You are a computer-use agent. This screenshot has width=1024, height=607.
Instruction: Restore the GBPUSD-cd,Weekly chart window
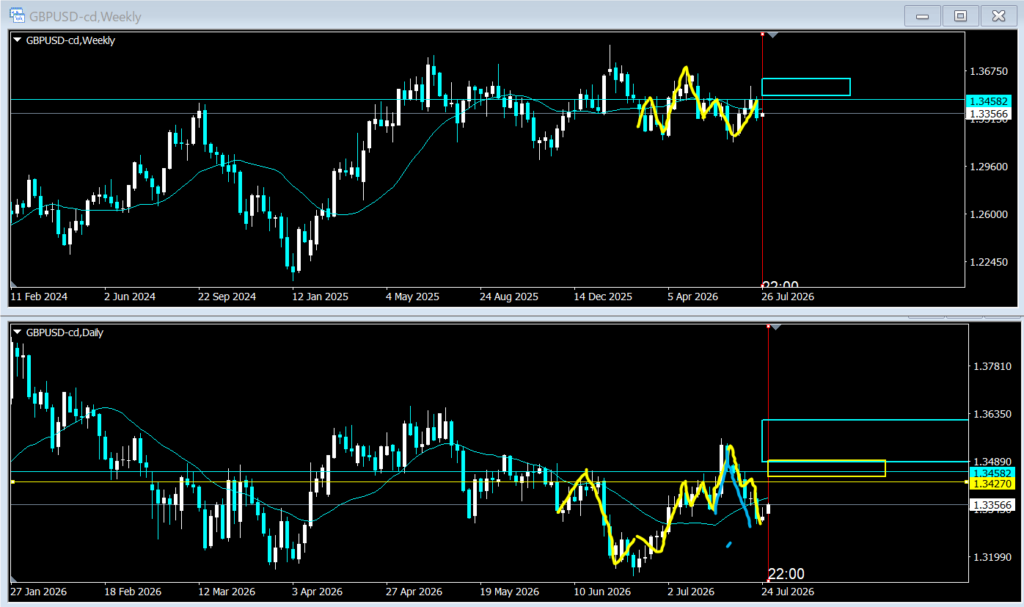point(960,16)
